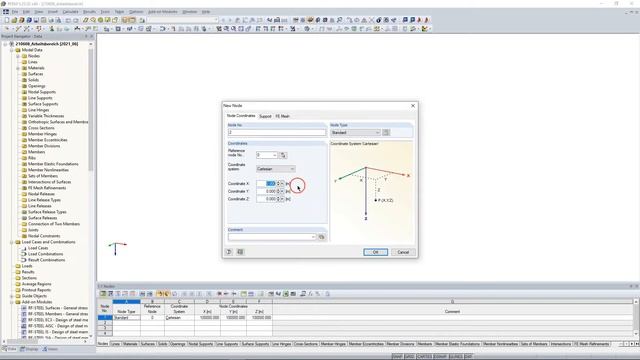This screenshot has height=360, width=640.
Task: Click Project Navigator vertical scrollbar
Action: [x=91, y=110]
